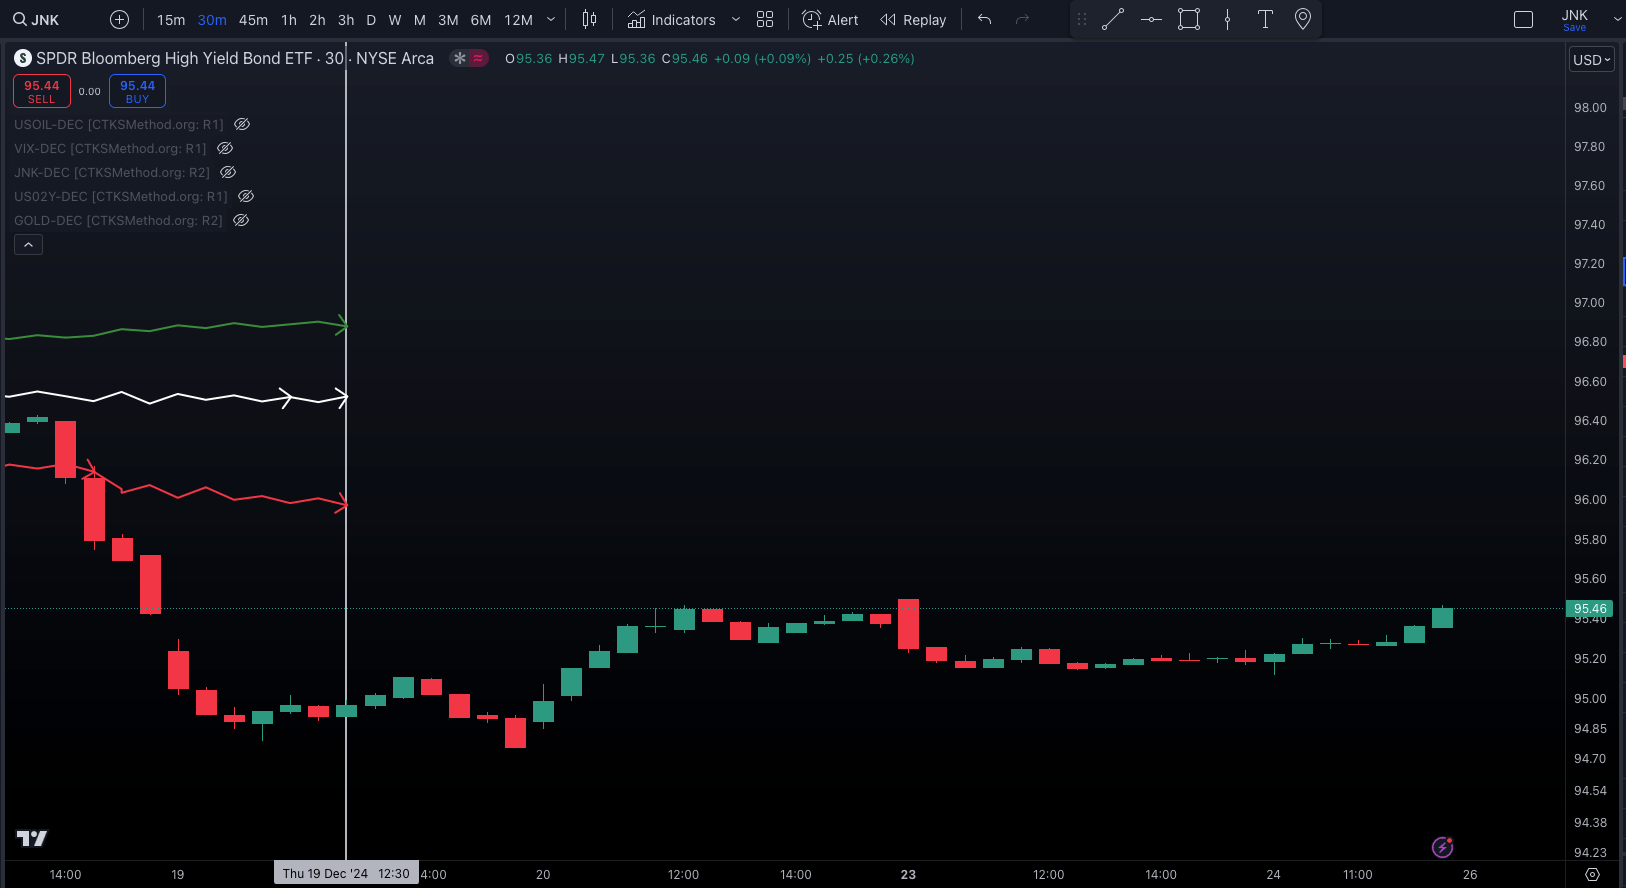Select the Text drawing tool
The height and width of the screenshot is (888, 1626).
pyautogui.click(x=1265, y=20)
